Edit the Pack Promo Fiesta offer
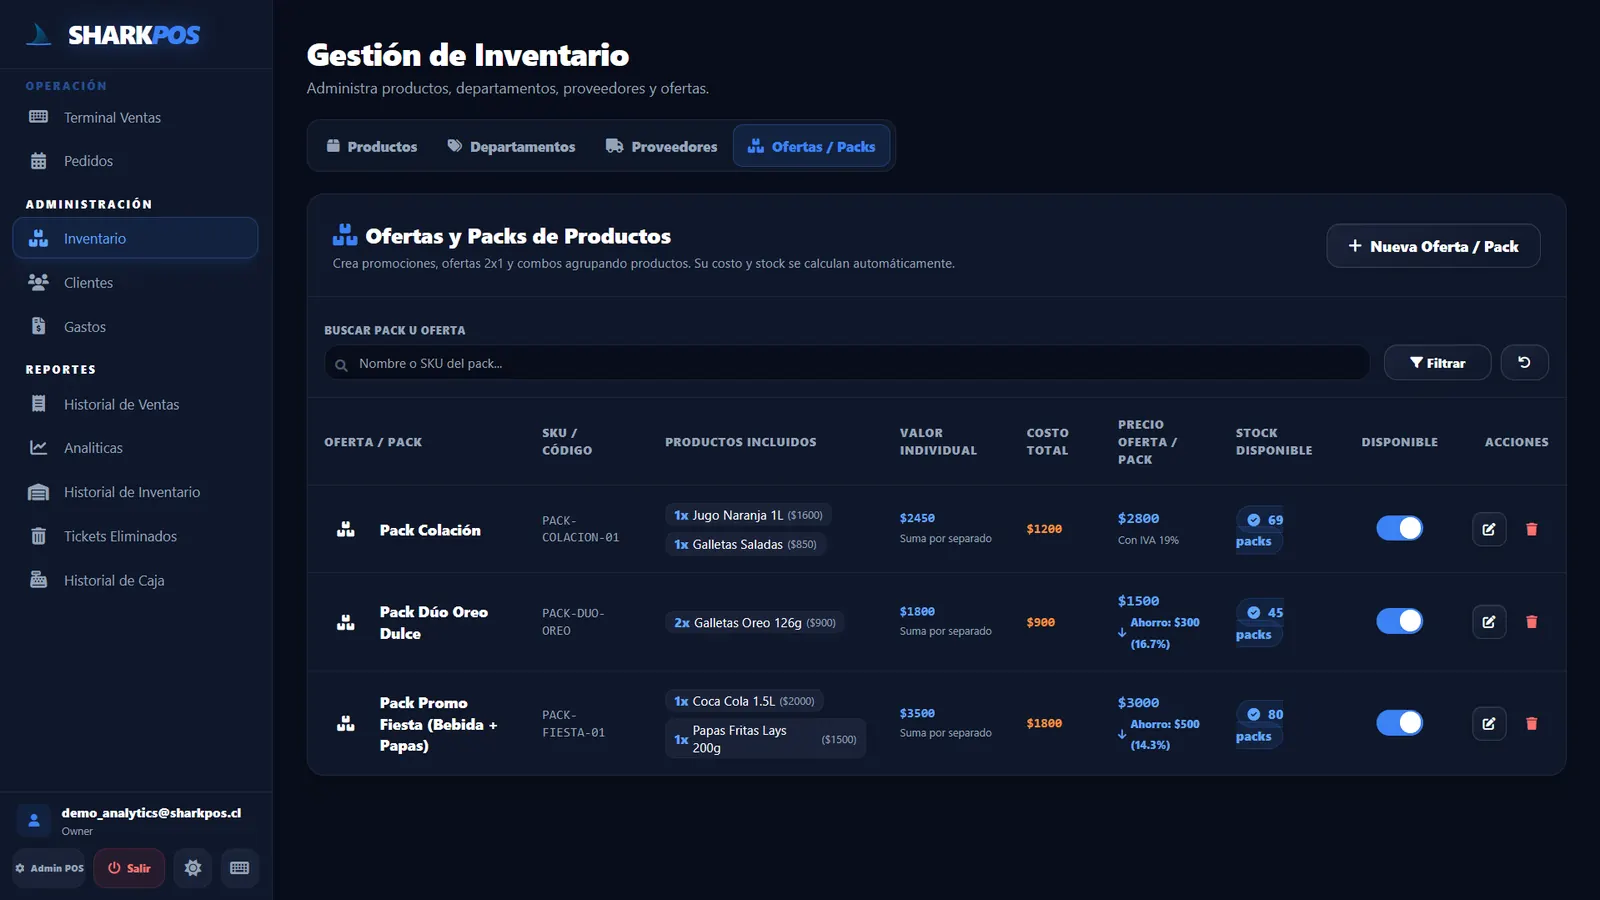The height and width of the screenshot is (900, 1600). 1489,723
